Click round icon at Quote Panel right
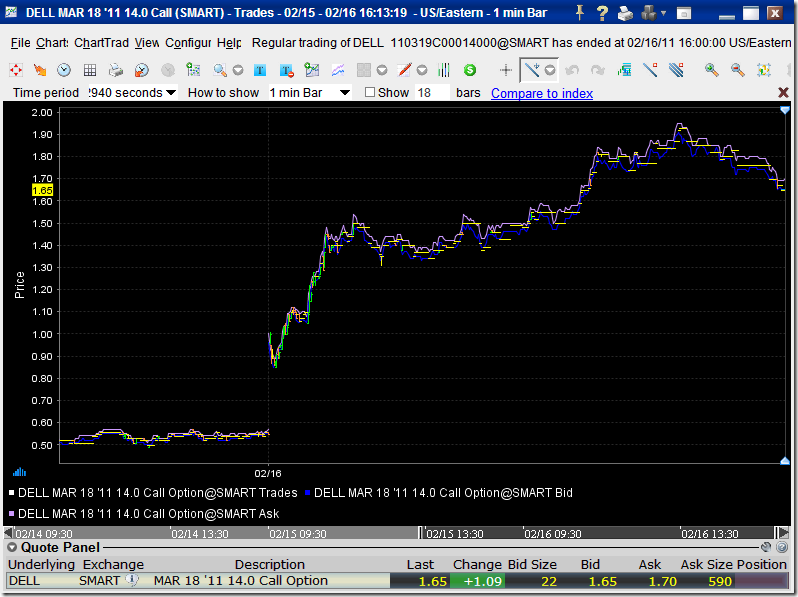 tap(766, 547)
